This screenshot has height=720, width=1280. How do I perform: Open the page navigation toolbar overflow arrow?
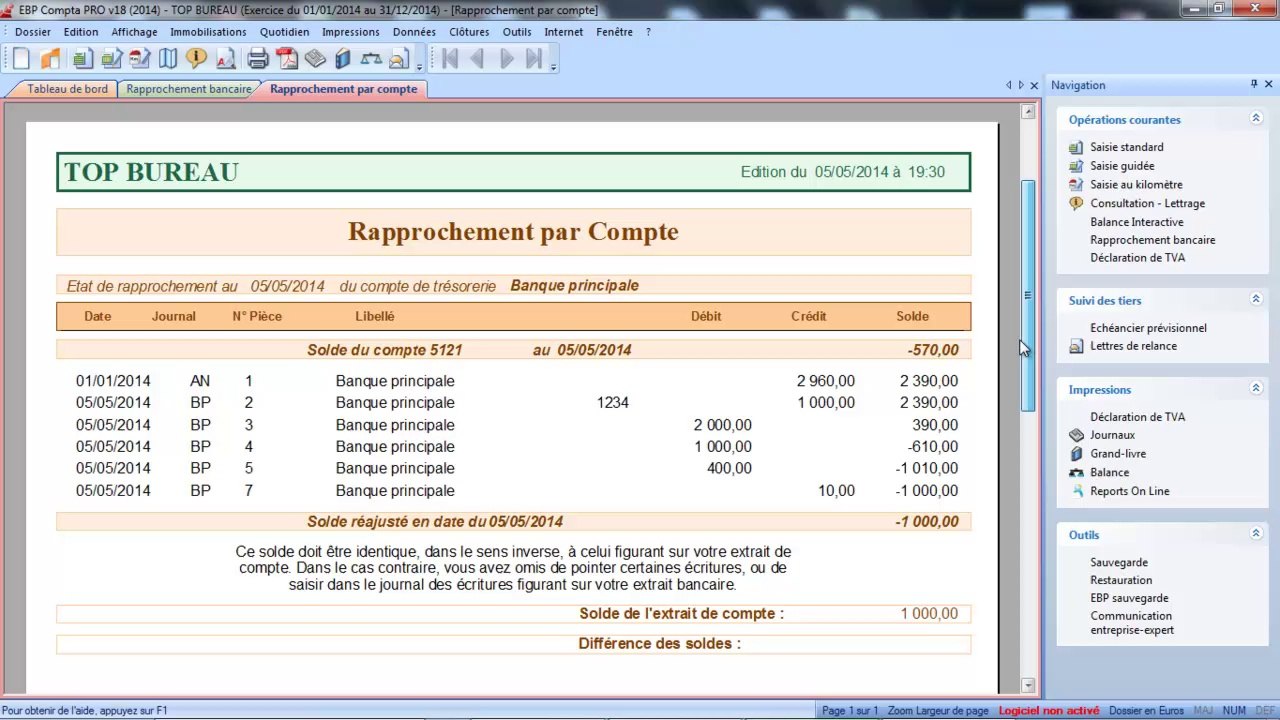(554, 66)
